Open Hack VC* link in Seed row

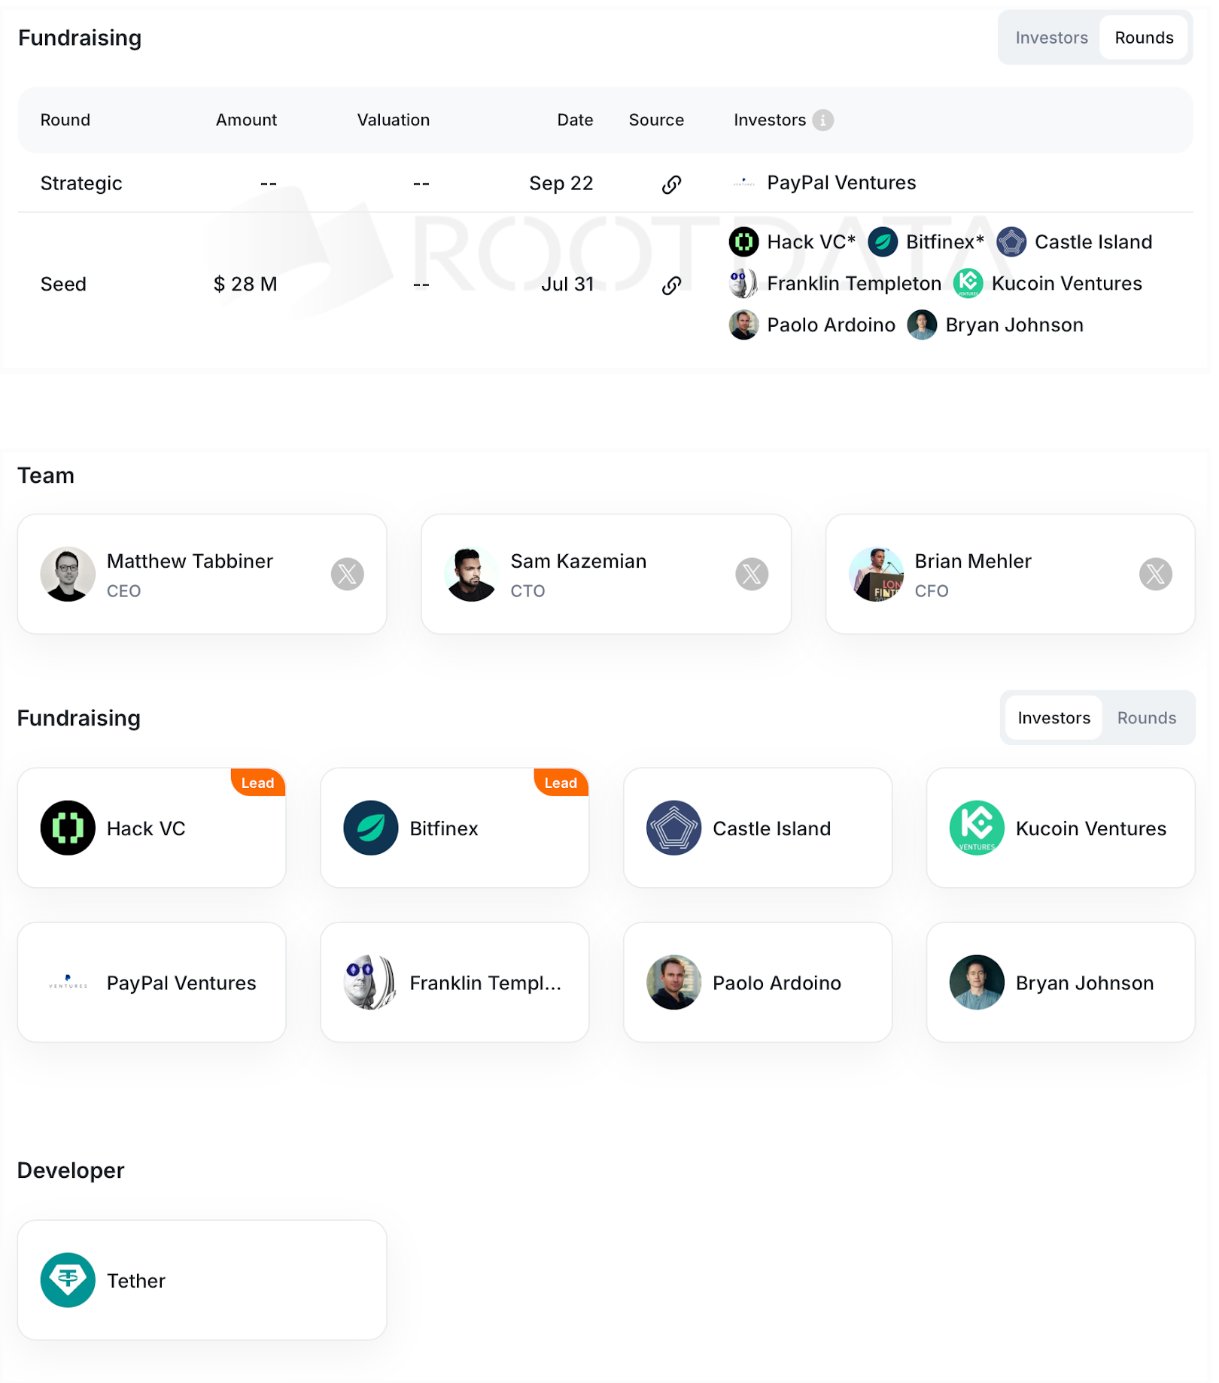tap(811, 242)
